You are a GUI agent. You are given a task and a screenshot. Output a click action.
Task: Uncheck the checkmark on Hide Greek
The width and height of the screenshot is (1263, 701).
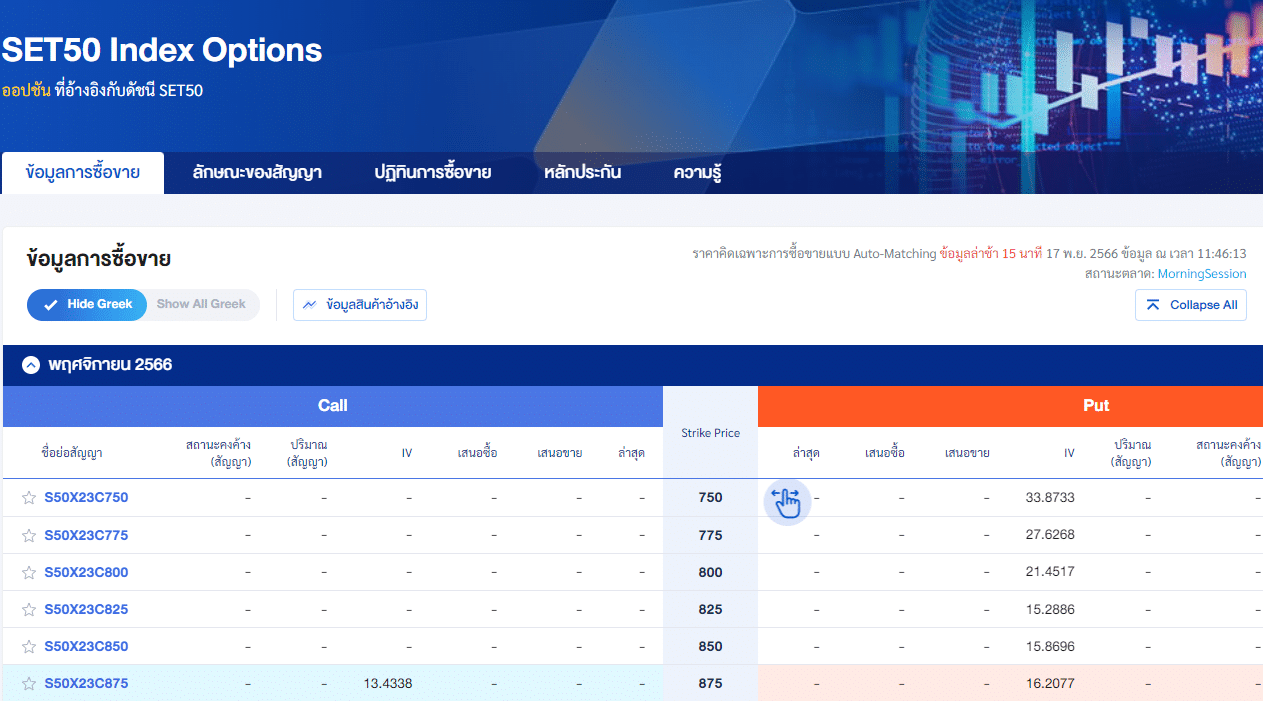click(50, 304)
